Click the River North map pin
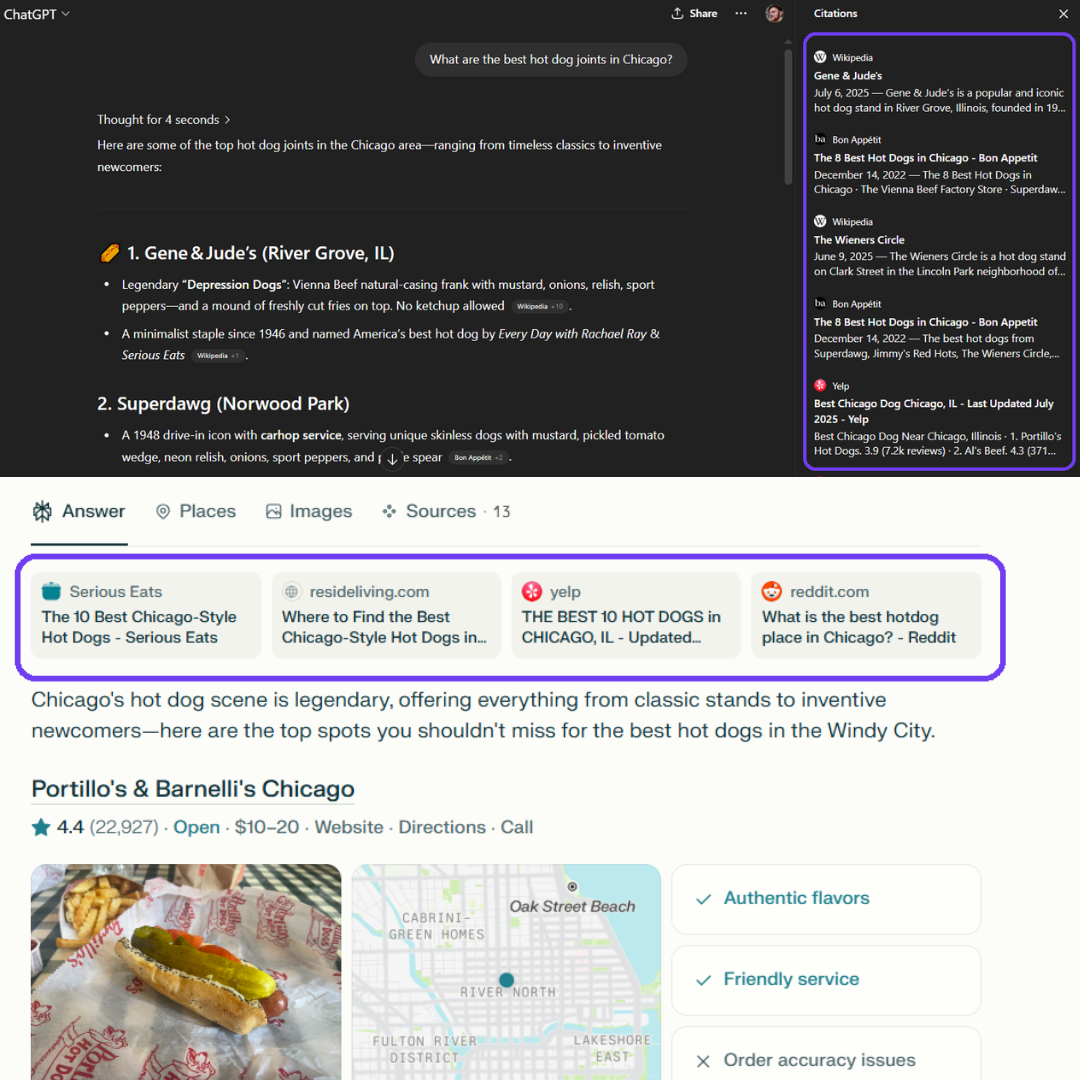The width and height of the screenshot is (1080, 1080). (507, 980)
